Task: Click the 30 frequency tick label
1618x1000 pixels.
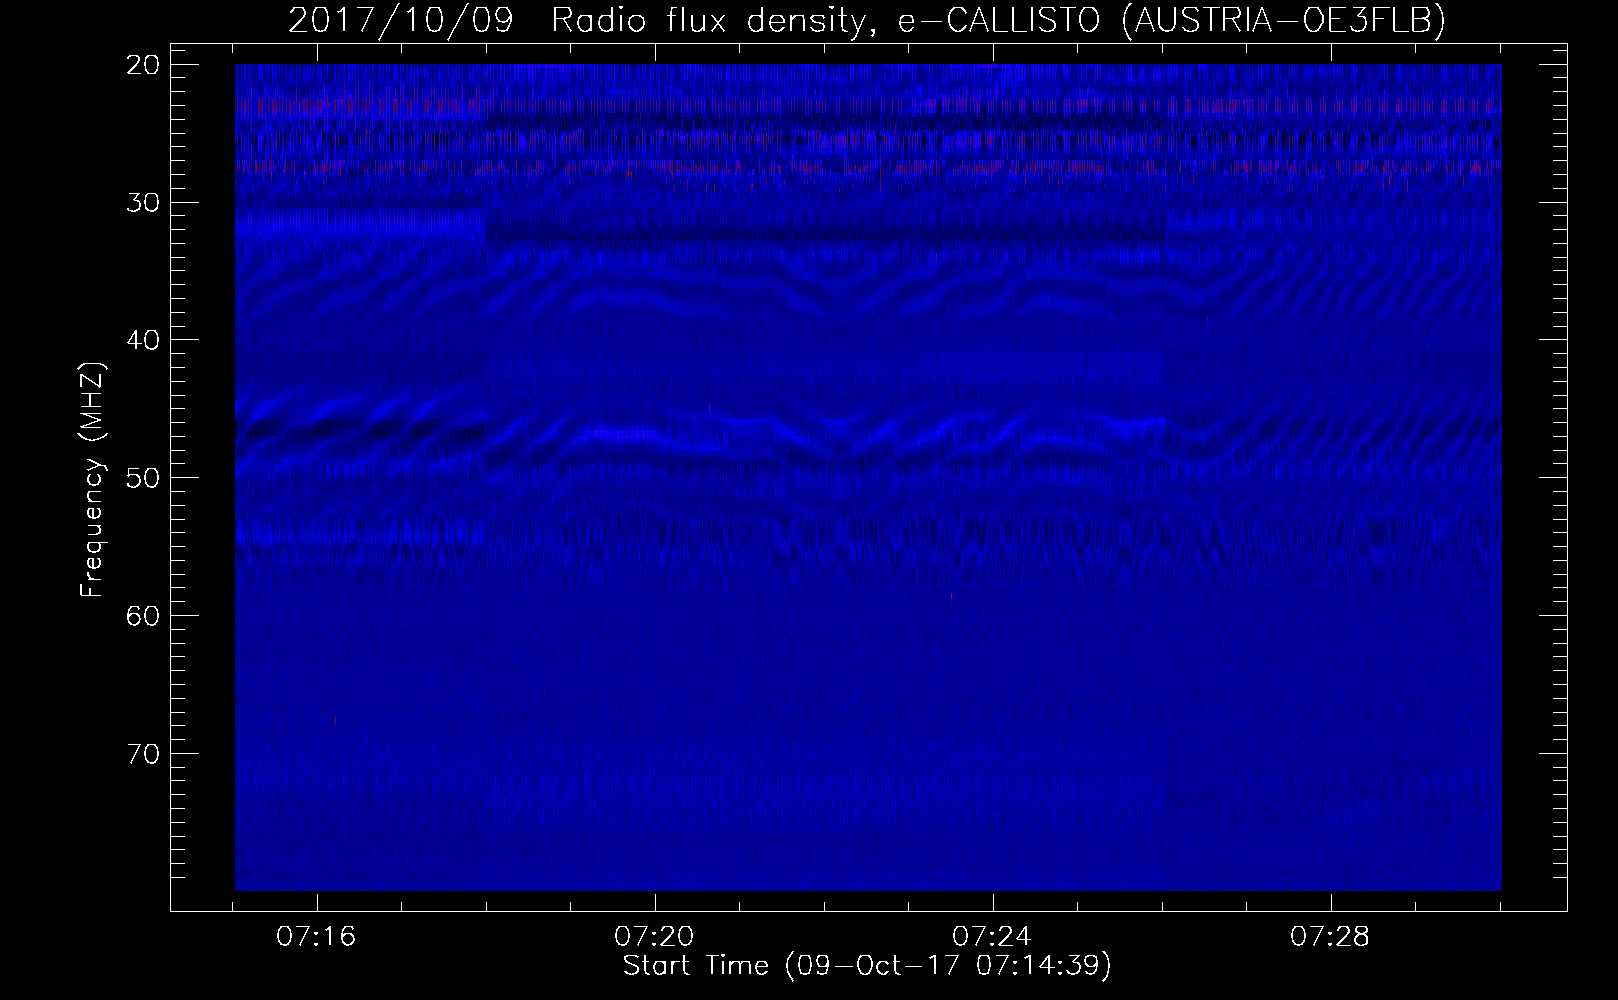Action: point(141,202)
